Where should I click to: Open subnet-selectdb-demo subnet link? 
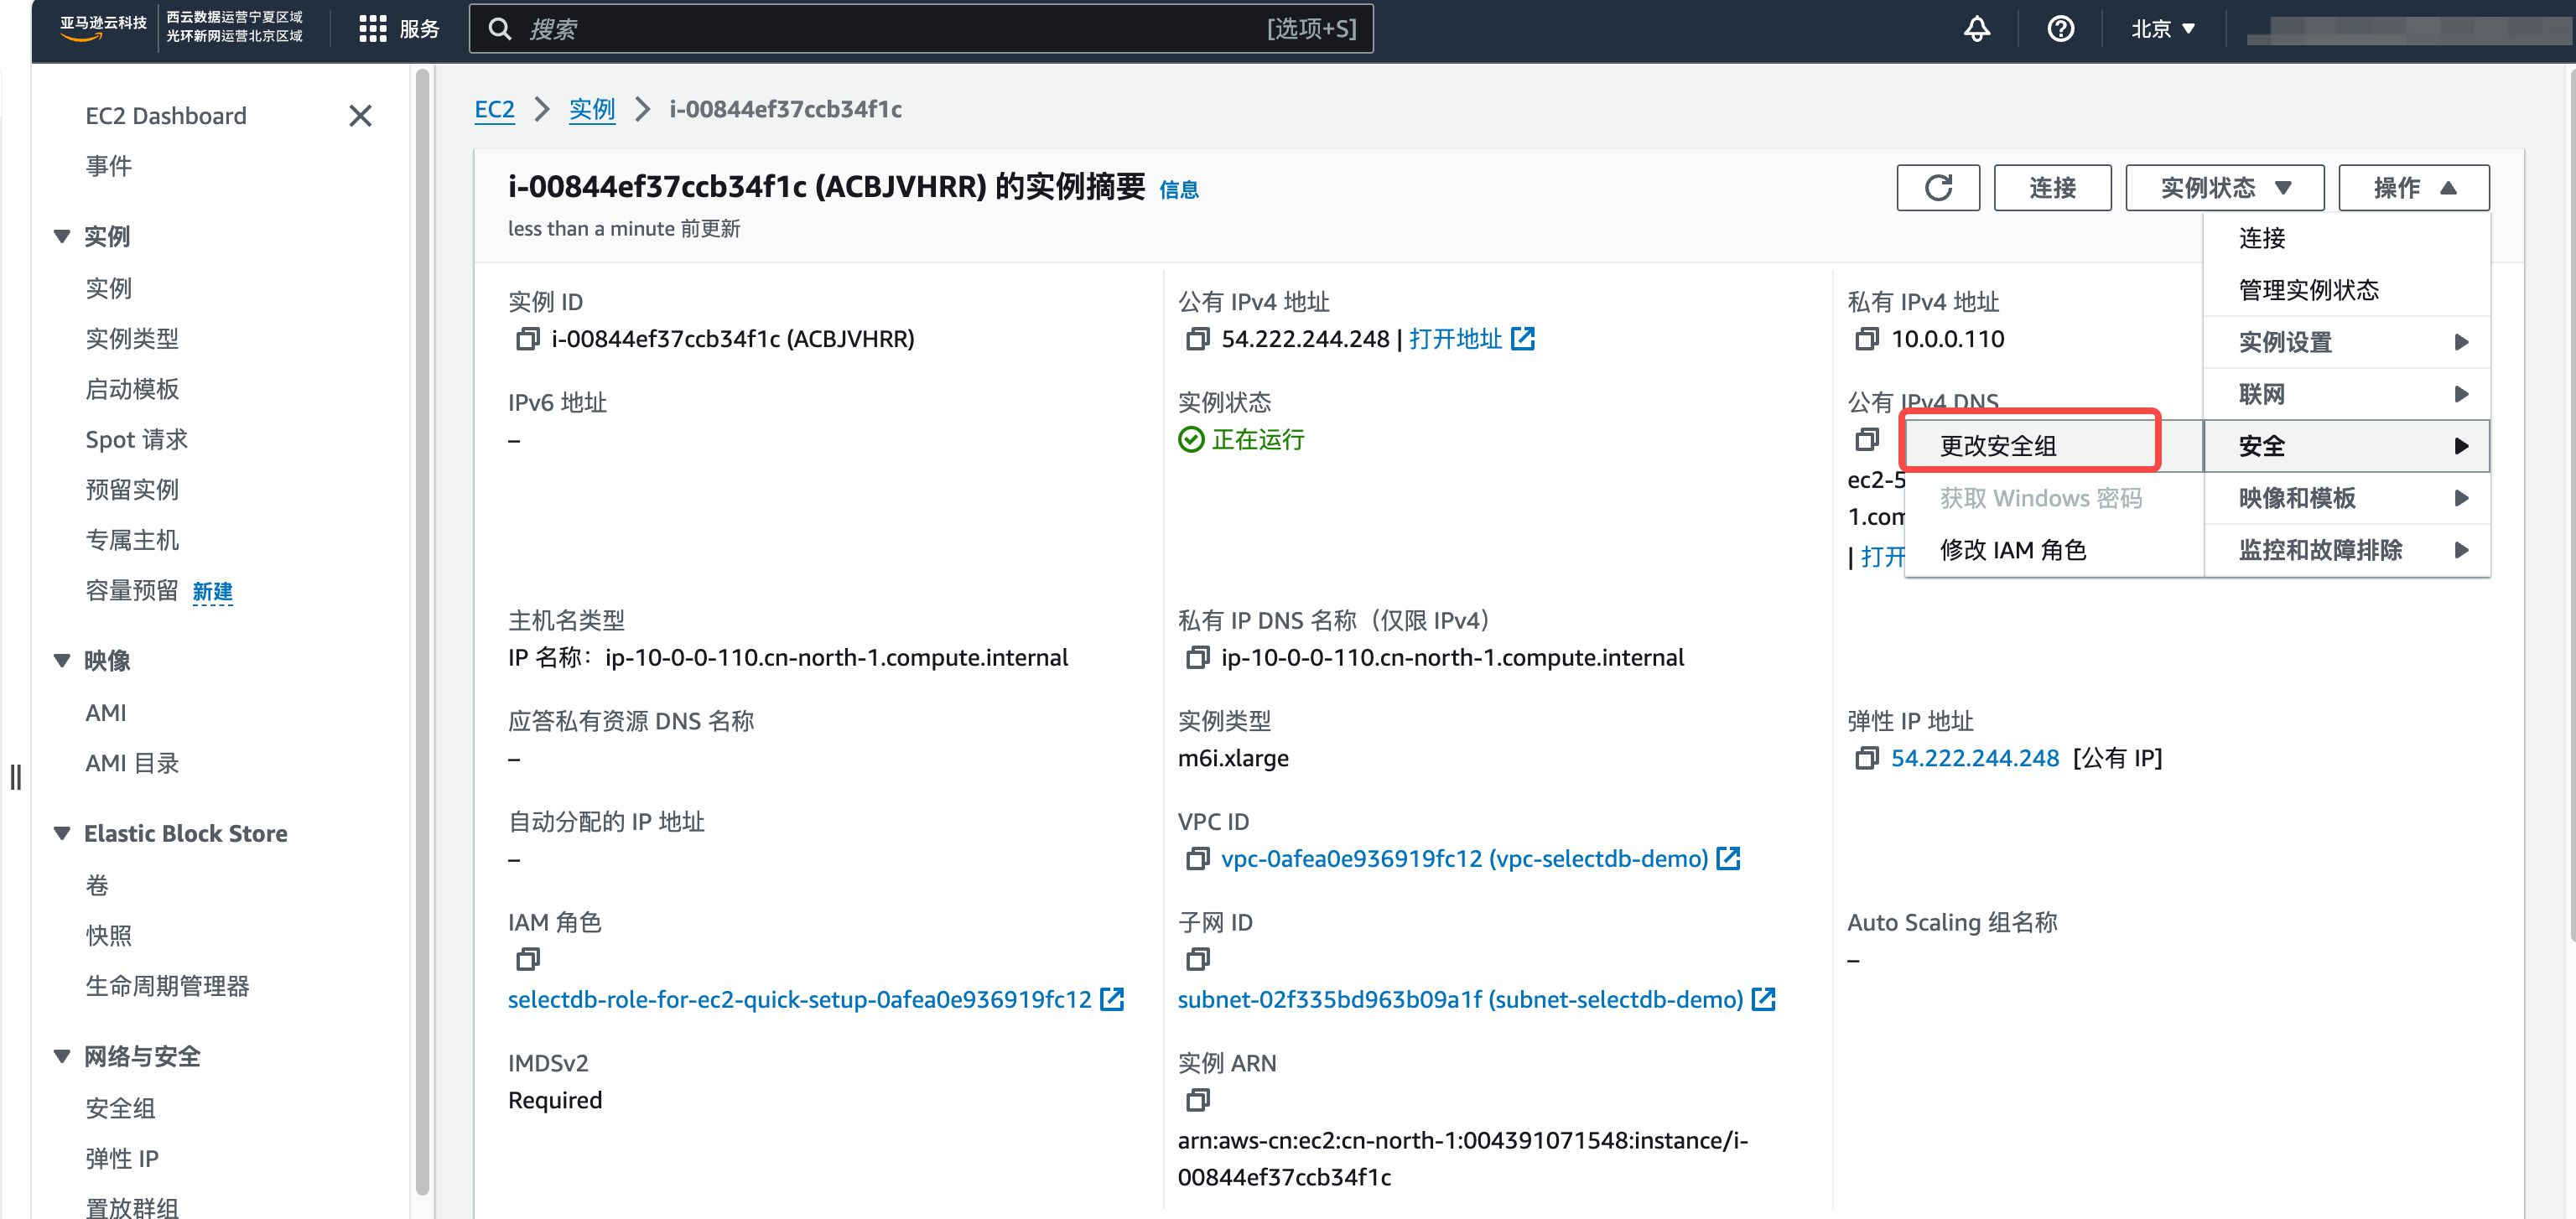click(1460, 1000)
